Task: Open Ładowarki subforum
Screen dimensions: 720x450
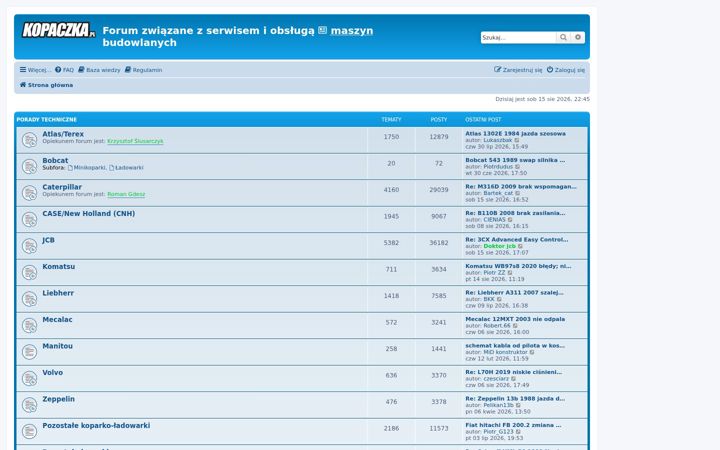Action: tap(126, 168)
